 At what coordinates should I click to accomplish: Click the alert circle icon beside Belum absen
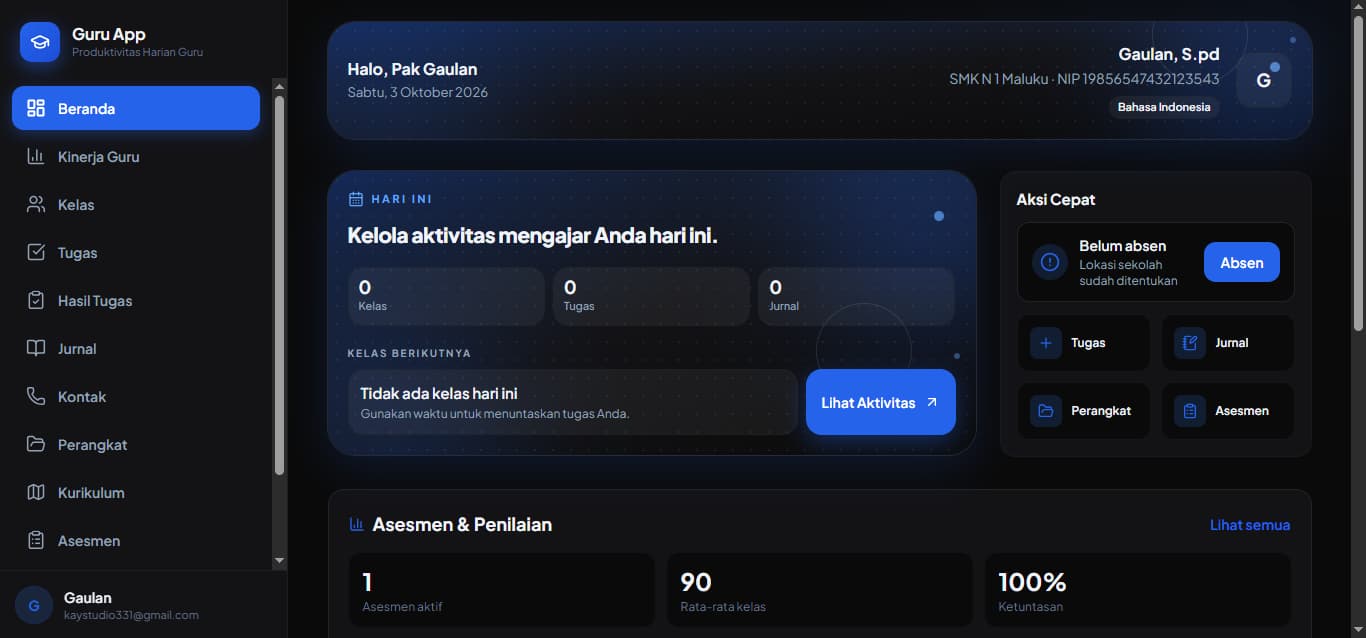[1050, 262]
